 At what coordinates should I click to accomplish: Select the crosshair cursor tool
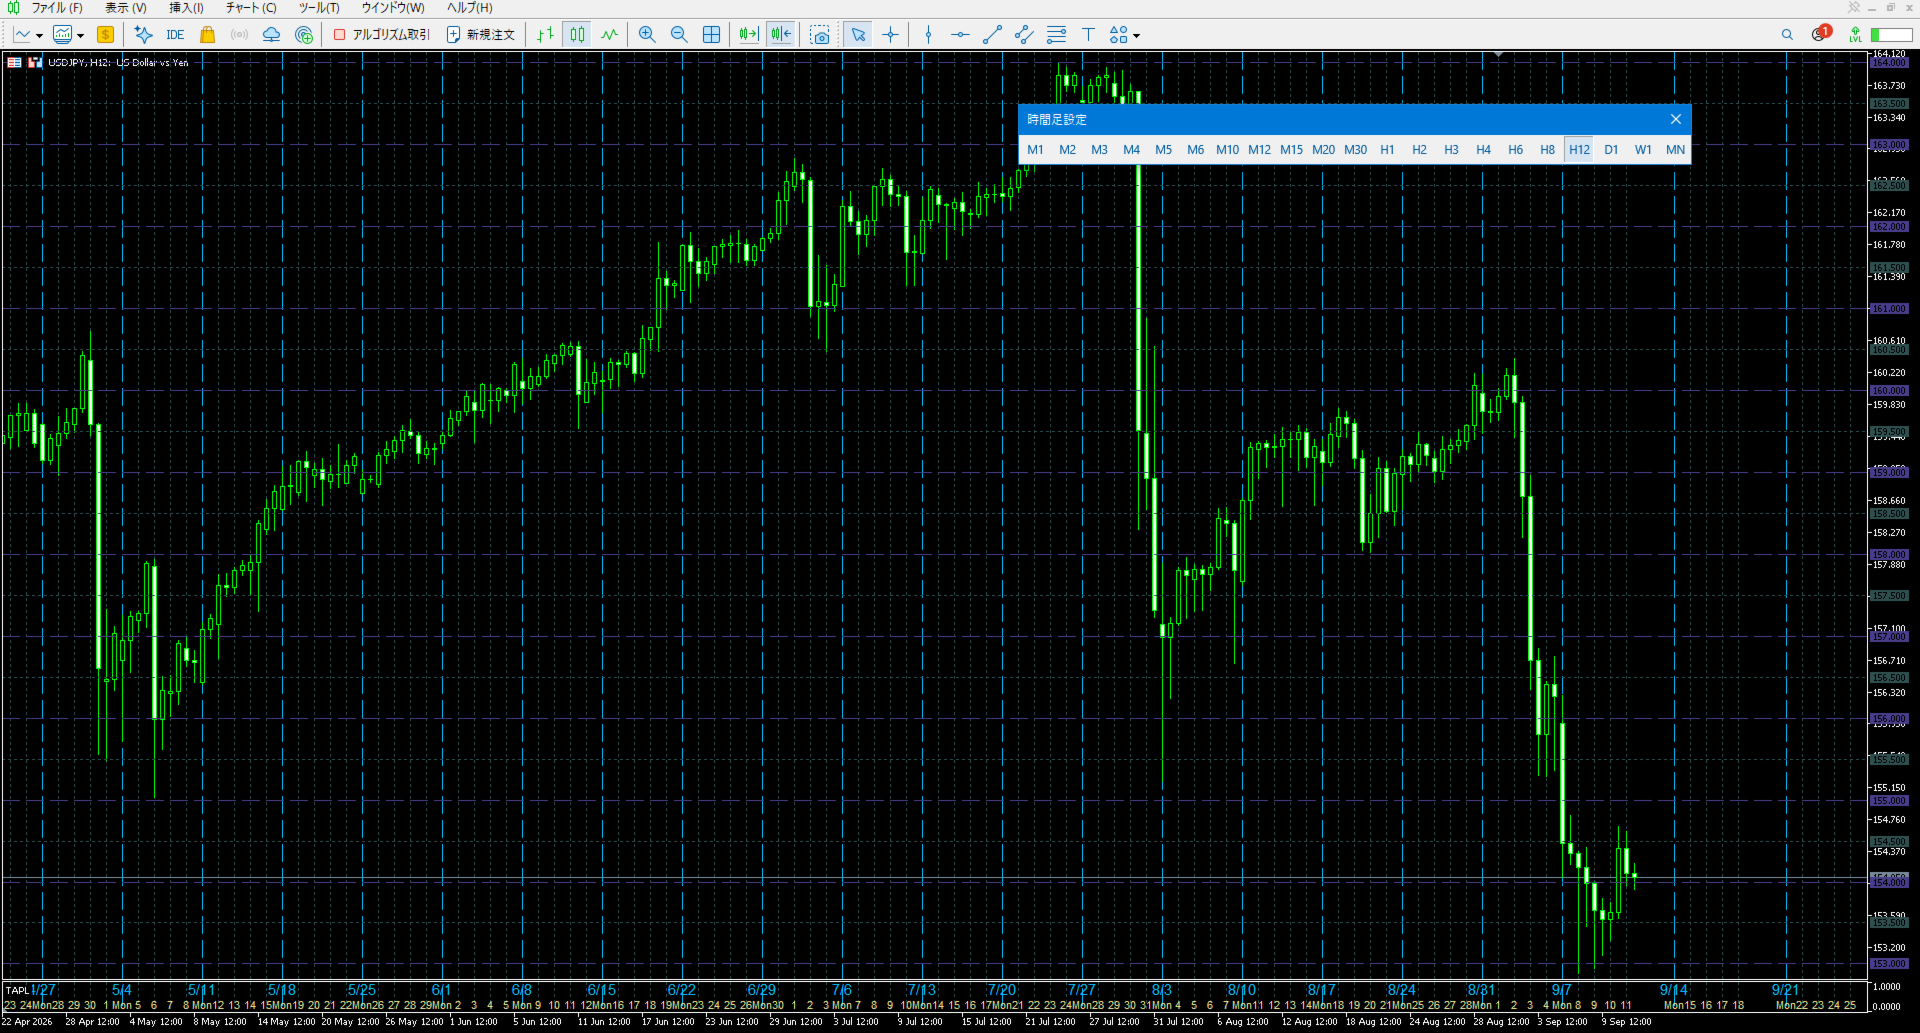click(890, 35)
